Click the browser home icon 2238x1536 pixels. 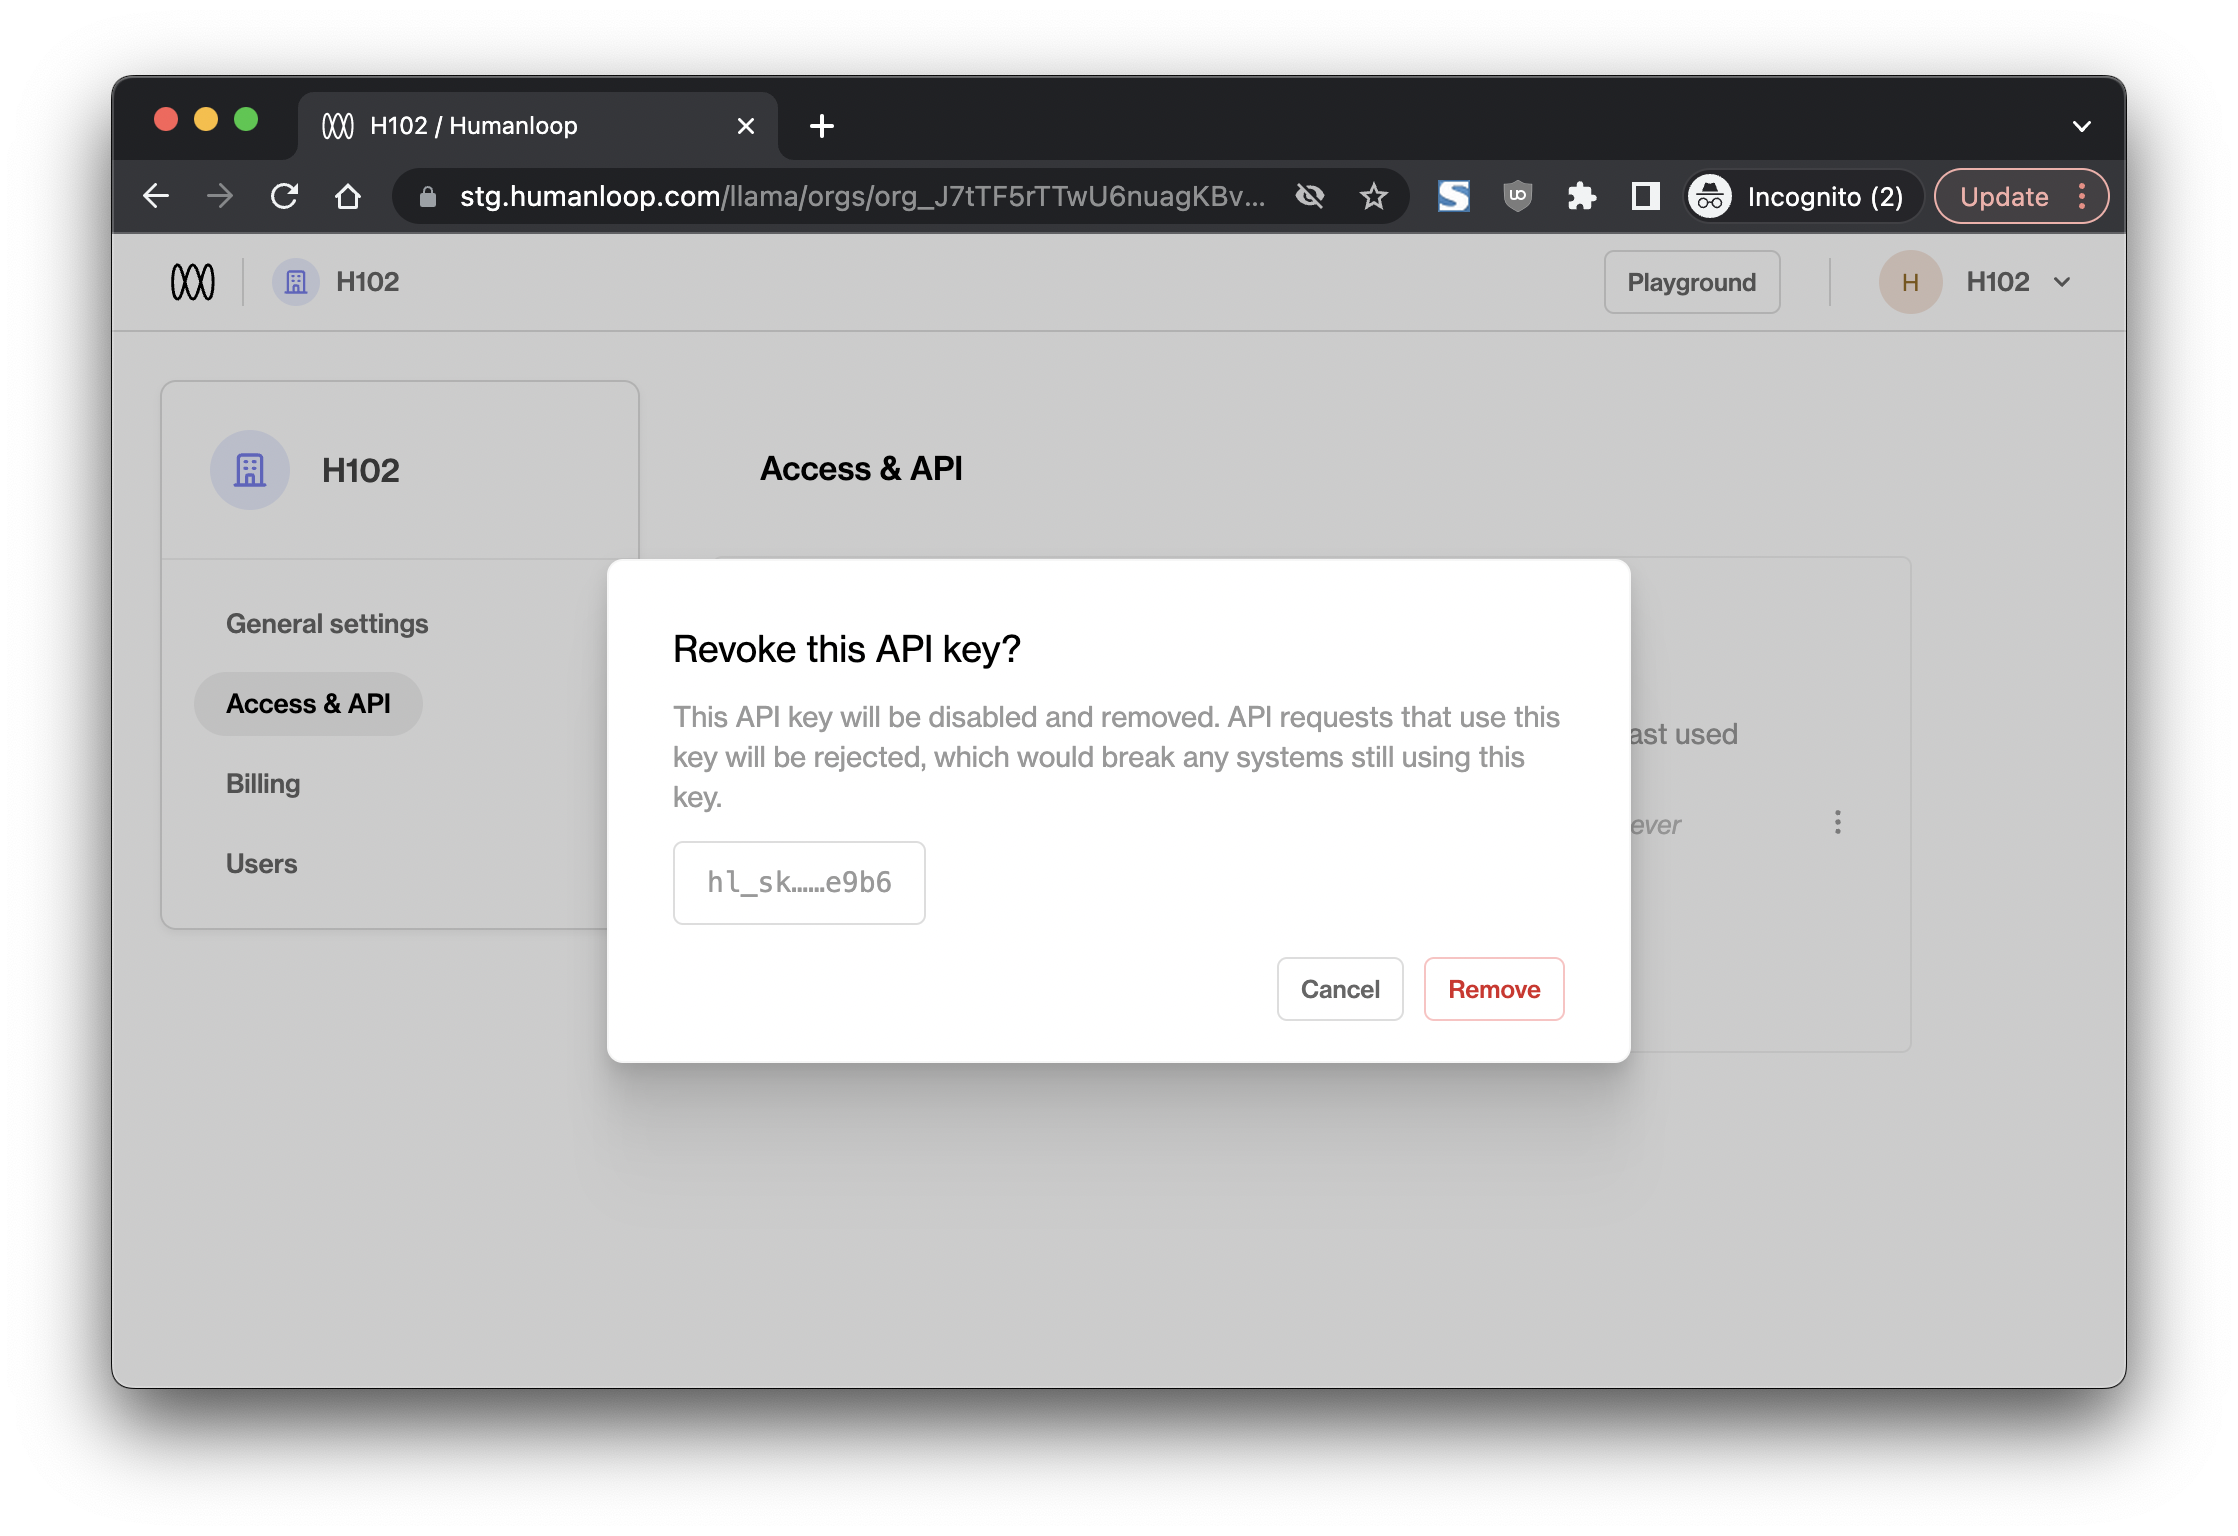pos(348,196)
